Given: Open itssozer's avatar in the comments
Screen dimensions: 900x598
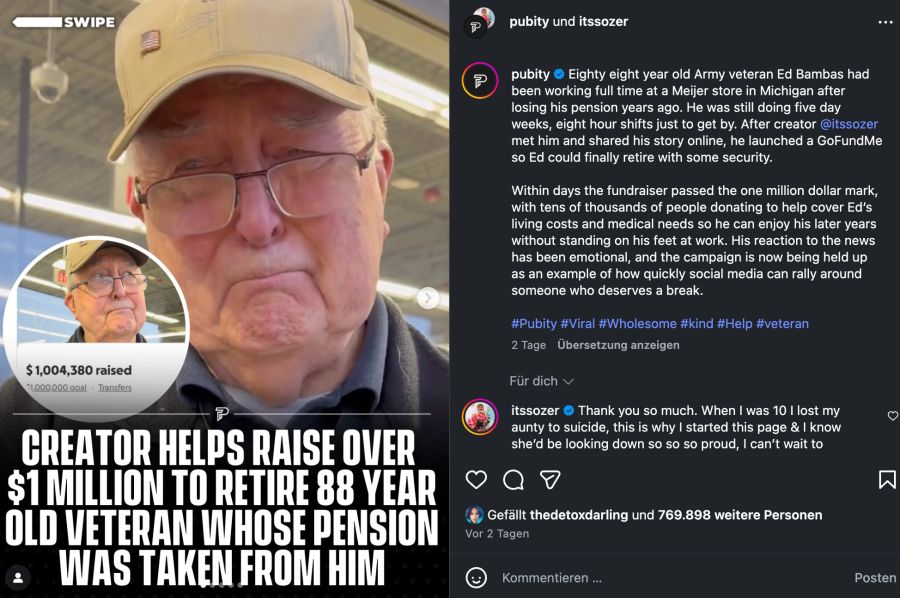Looking at the screenshot, I should coord(480,417).
